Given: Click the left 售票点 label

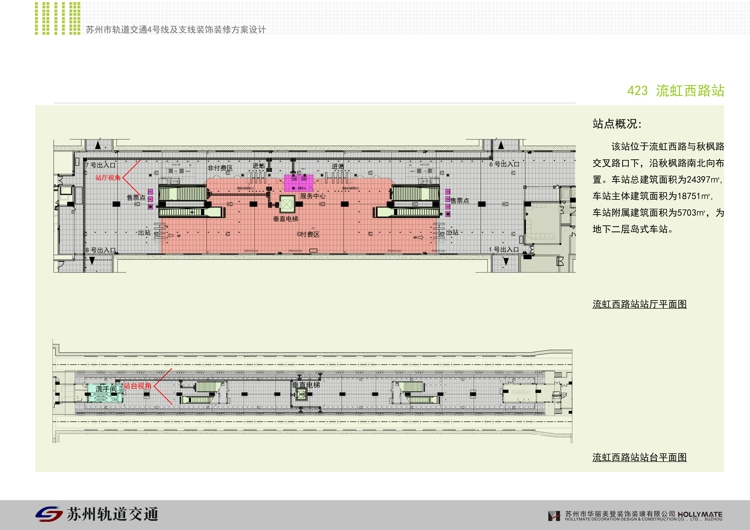Looking at the screenshot, I should point(136,197).
